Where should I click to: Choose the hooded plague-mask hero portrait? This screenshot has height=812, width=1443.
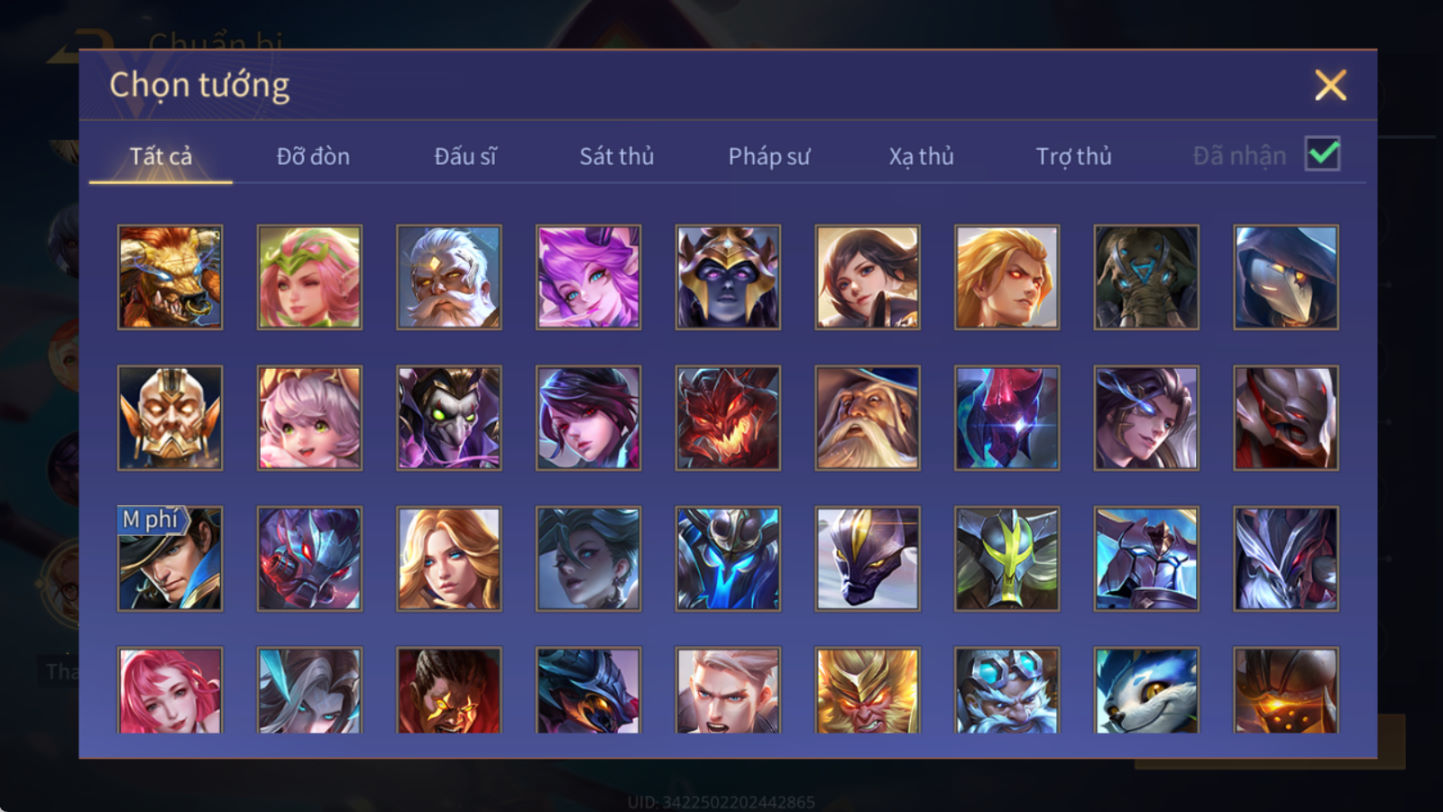(1286, 277)
